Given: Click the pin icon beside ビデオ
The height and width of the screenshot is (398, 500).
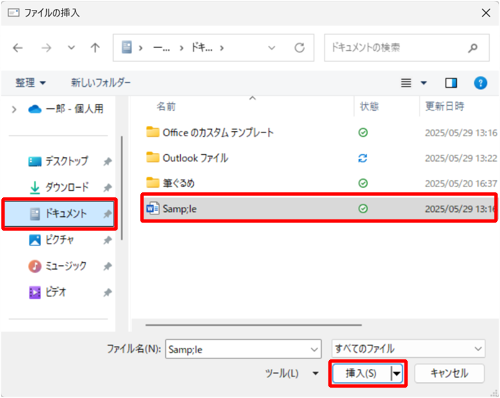Looking at the screenshot, I should [107, 293].
